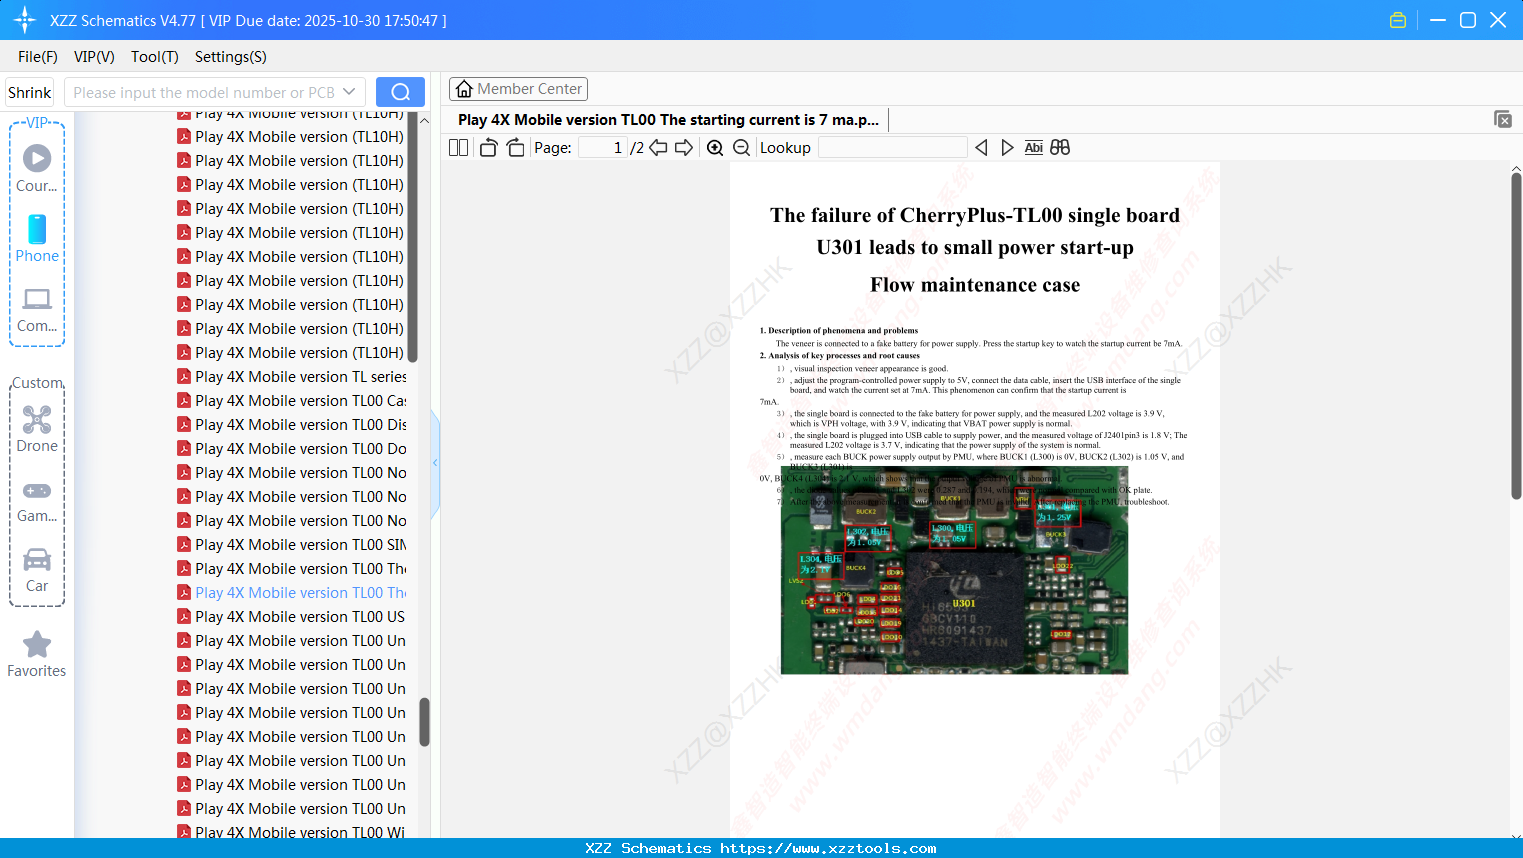Viewport: 1523px width, 858px height.
Task: Open the File(F) menu
Action: tap(38, 57)
